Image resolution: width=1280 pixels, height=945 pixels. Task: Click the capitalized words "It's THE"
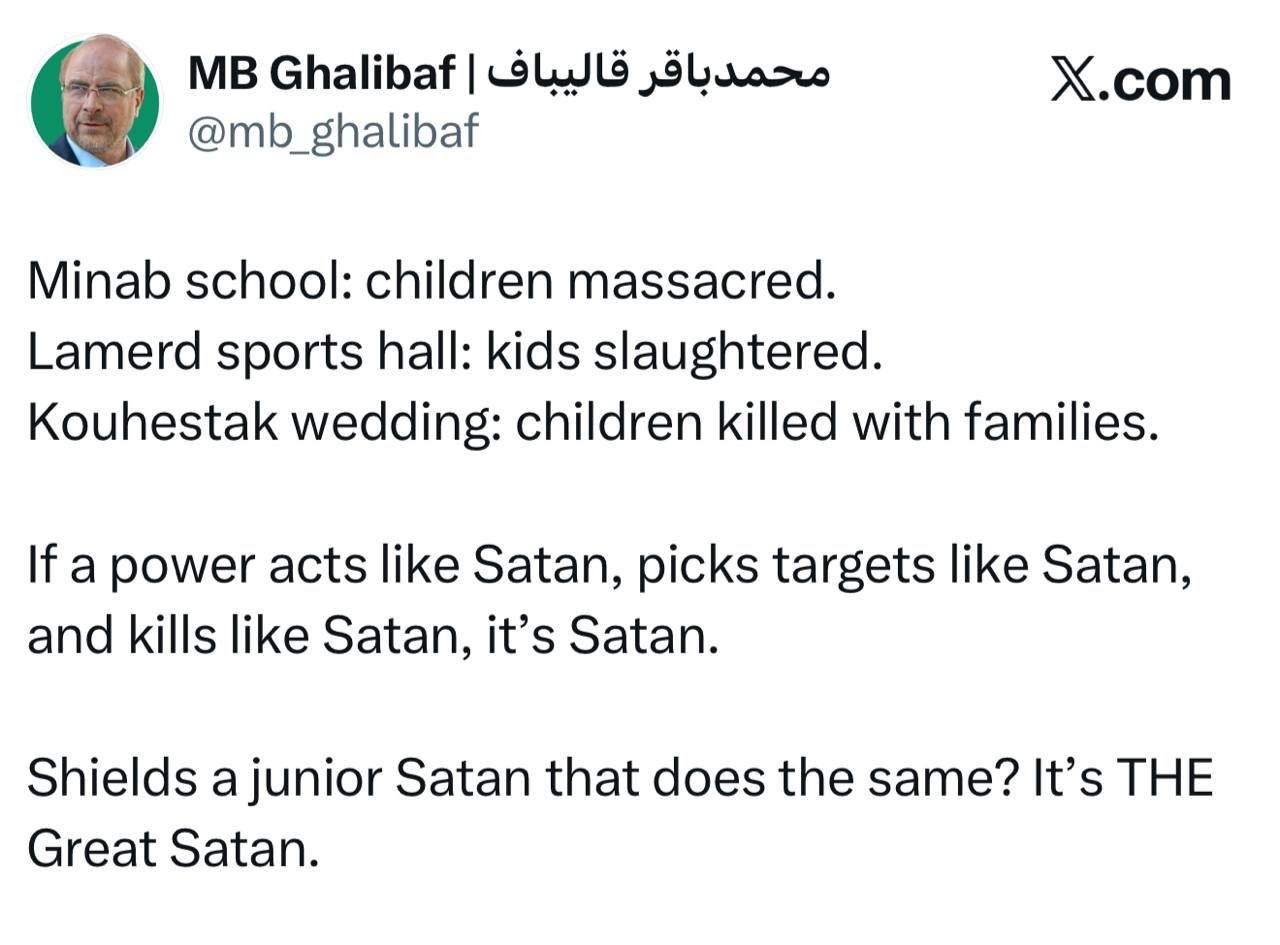pos(1123,778)
